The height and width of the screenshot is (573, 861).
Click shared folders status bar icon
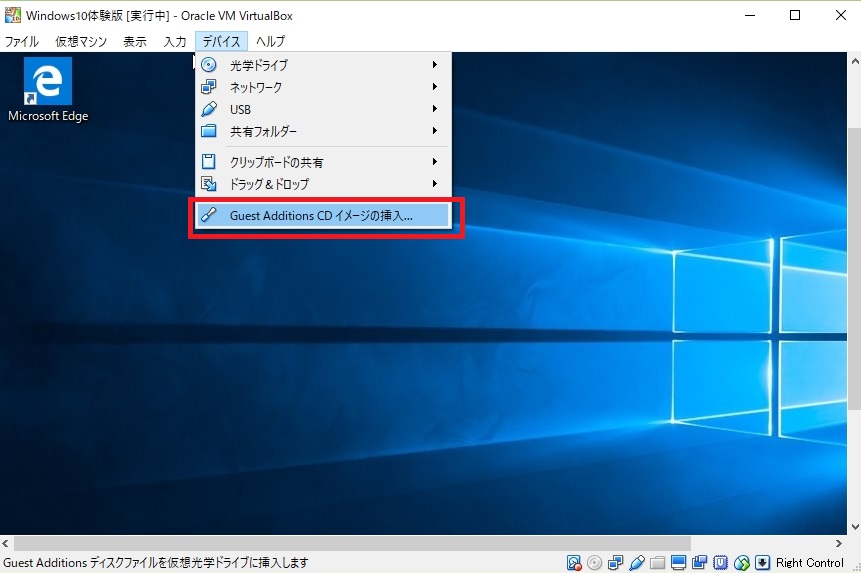657,563
